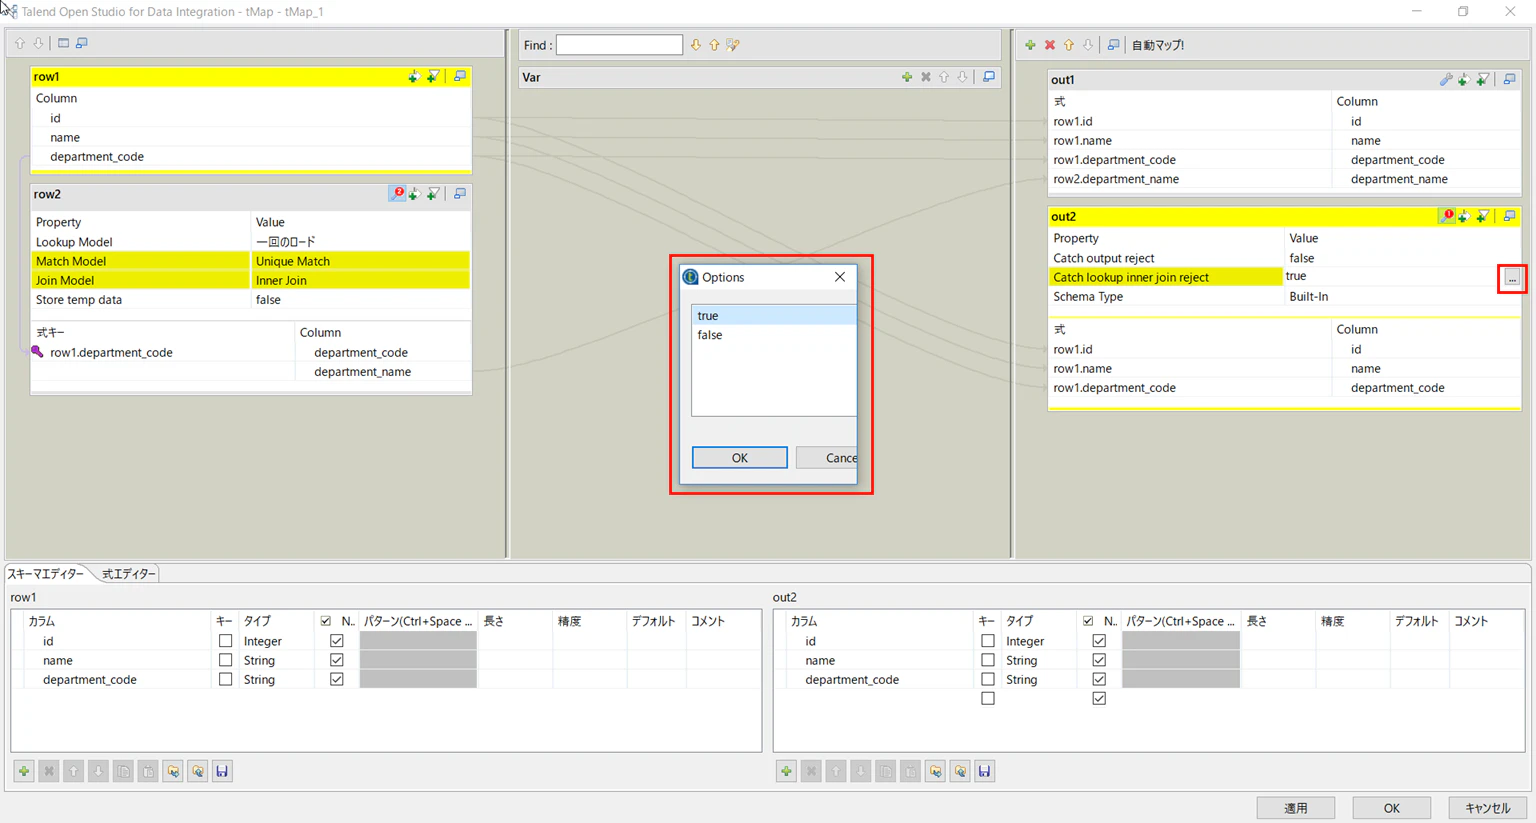Screen dimensions: 1536x823
Task: Remove selected output table with red X
Action: pos(1050,45)
